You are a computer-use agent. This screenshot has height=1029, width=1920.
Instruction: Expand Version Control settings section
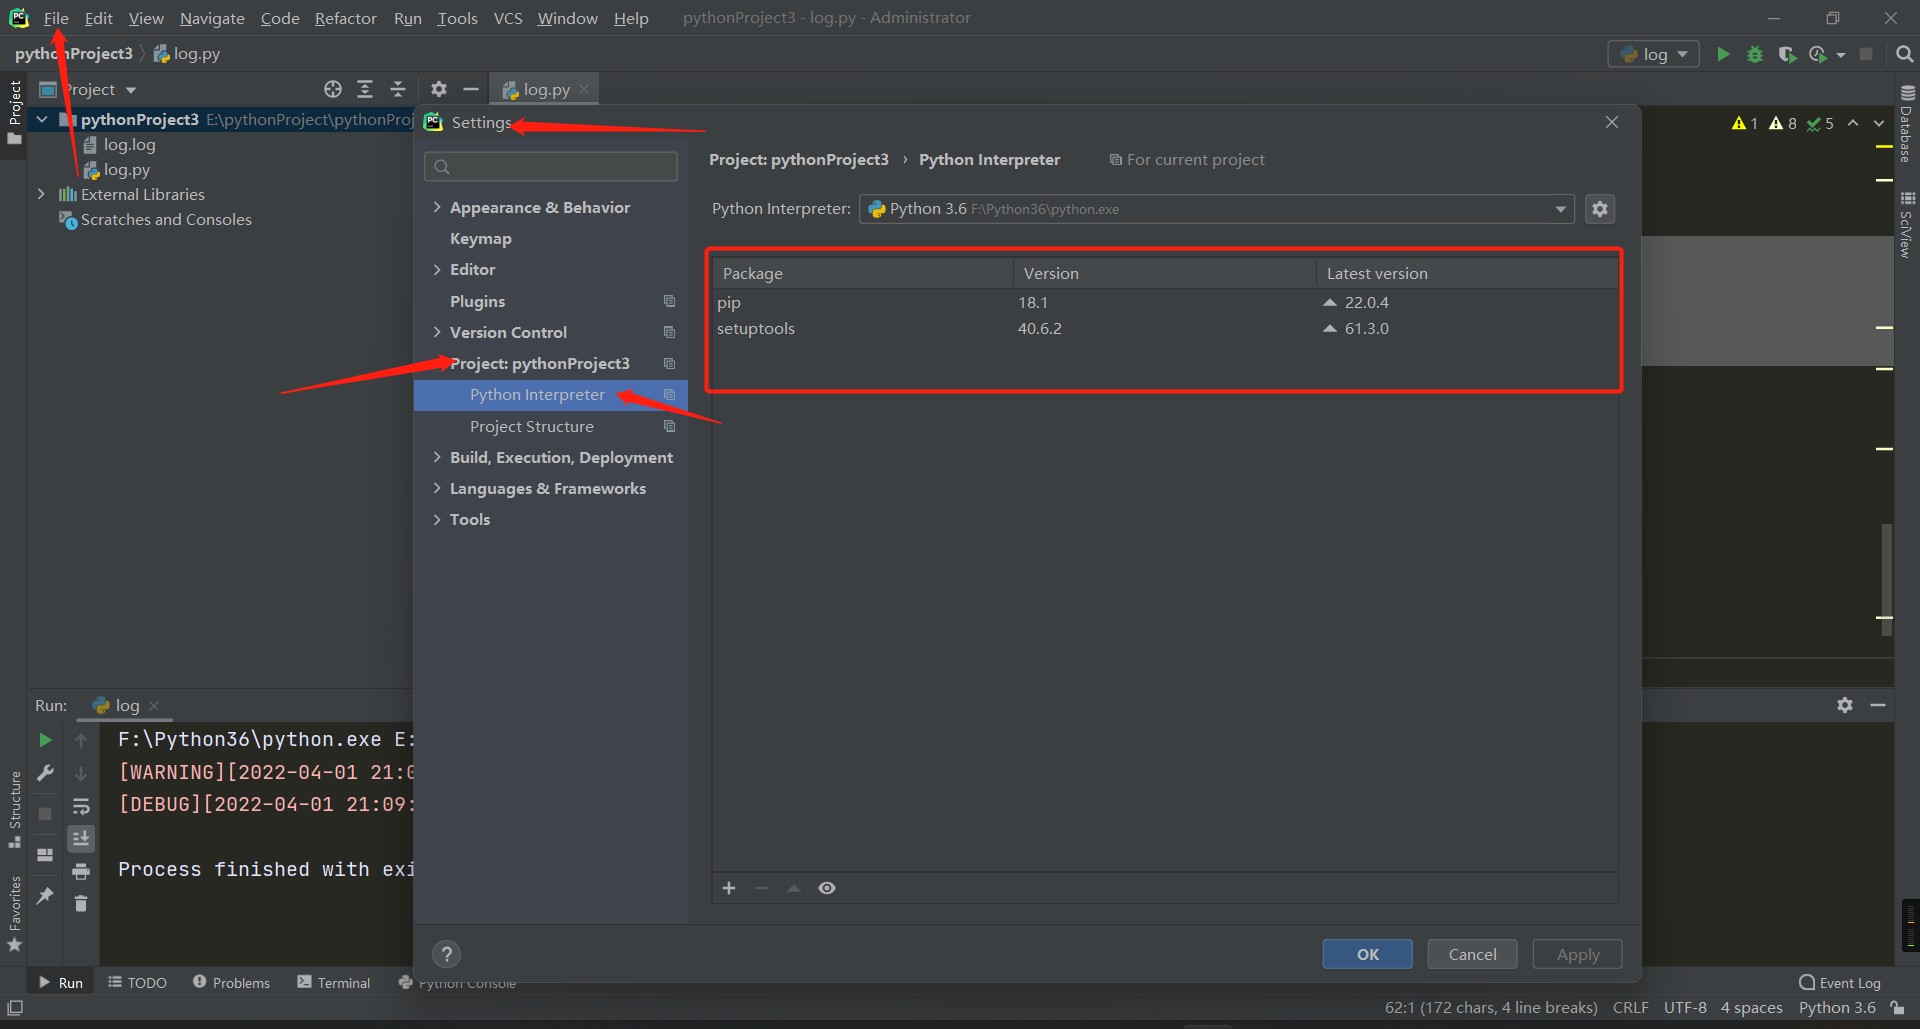[x=437, y=332]
